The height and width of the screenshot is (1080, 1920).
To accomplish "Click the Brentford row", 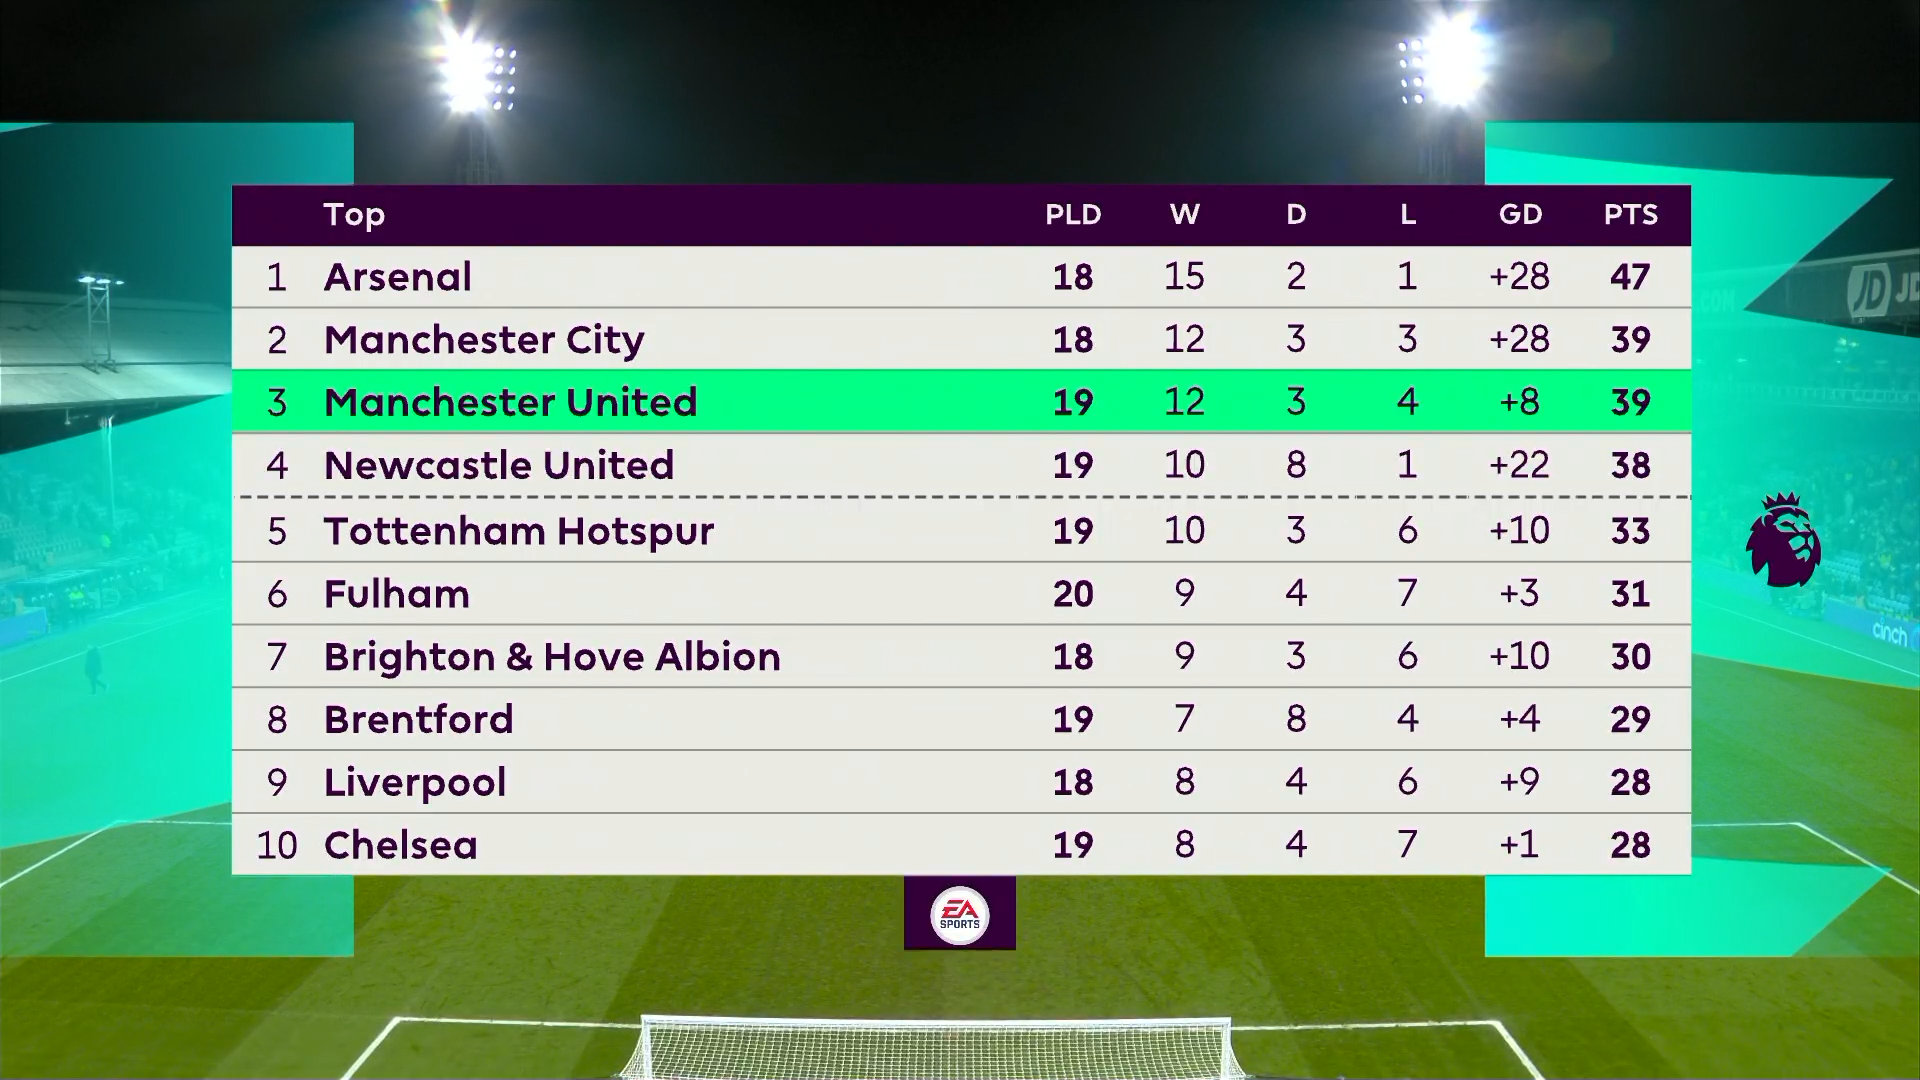I will pyautogui.click(x=960, y=720).
